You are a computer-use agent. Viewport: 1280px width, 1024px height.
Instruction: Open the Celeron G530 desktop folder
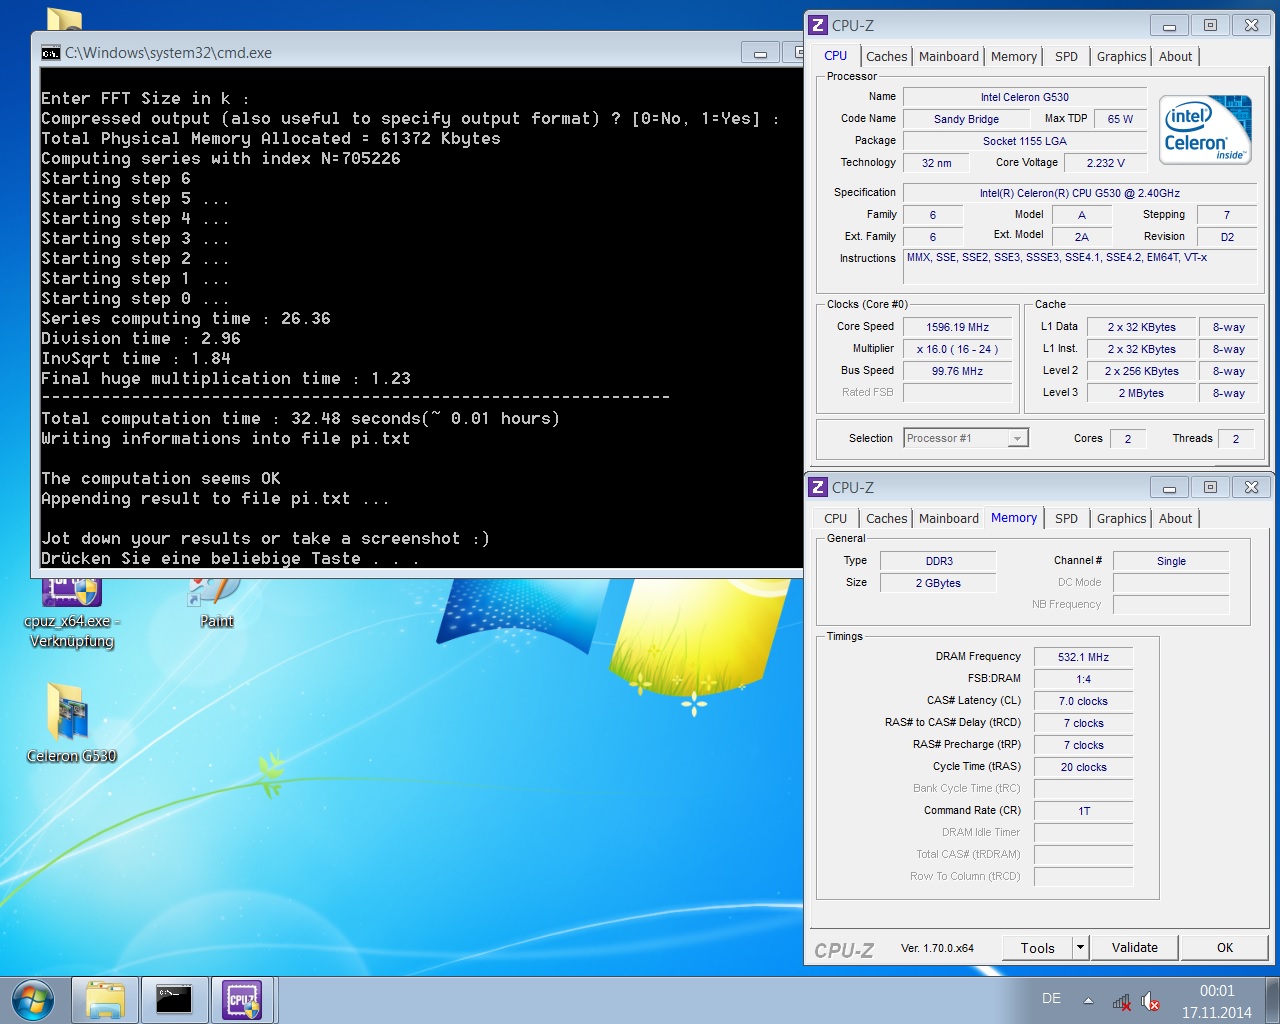[71, 722]
